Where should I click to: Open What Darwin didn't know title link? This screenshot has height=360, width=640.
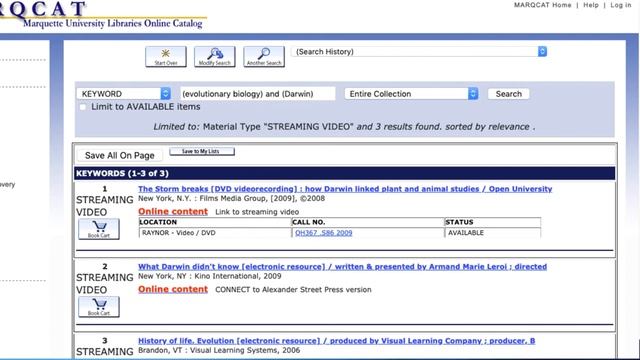[342, 267]
